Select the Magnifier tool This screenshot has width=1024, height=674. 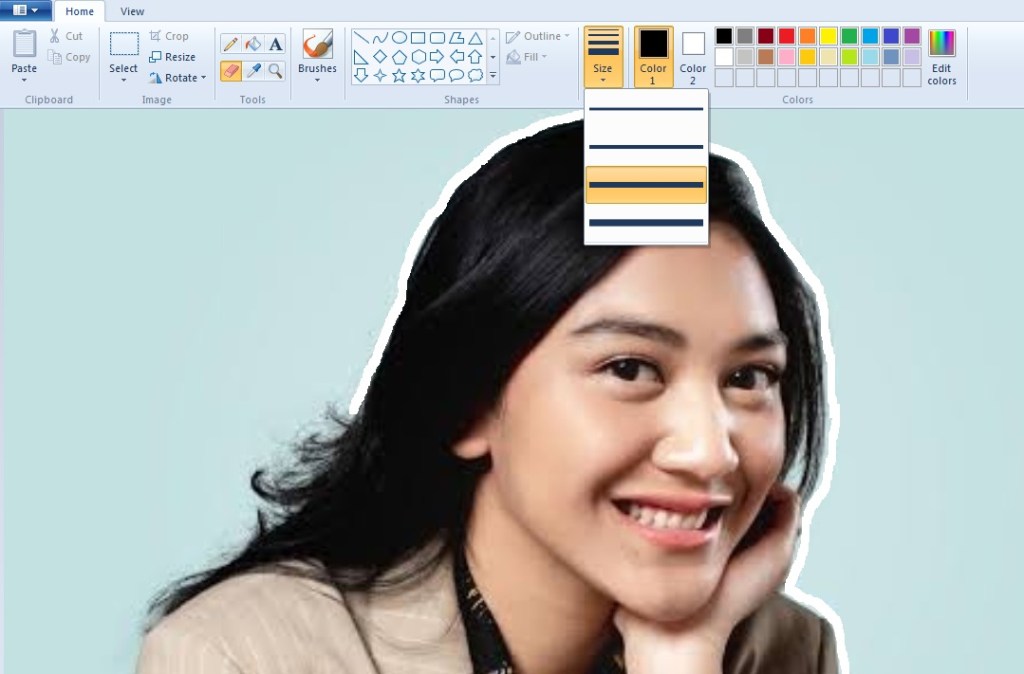tap(276, 71)
